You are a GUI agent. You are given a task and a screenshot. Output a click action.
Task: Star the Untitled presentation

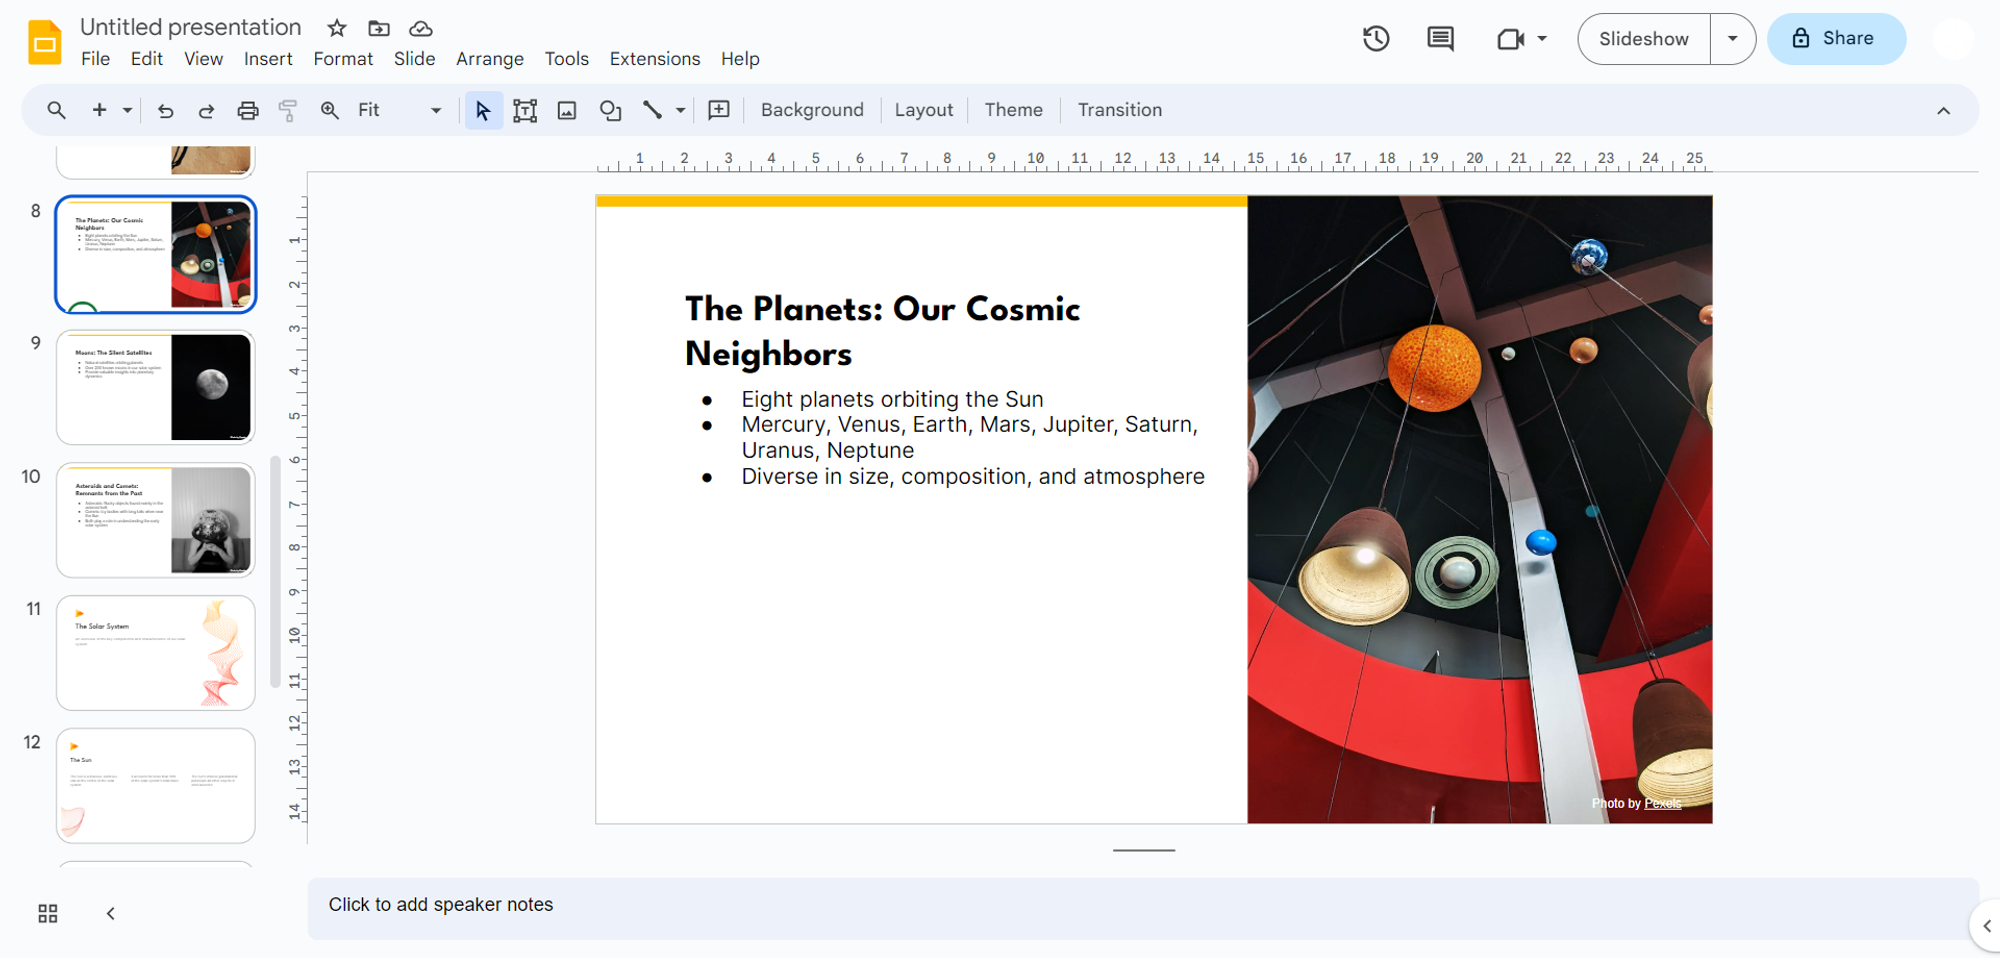pos(337,28)
